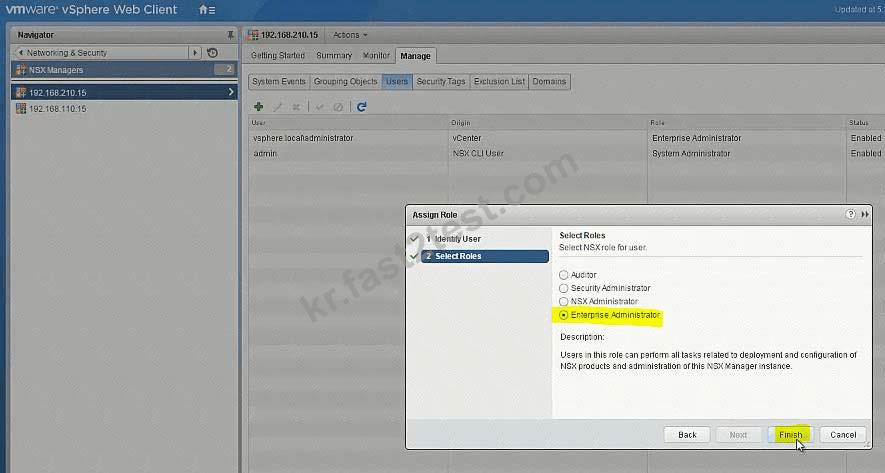Select the Enterprise Administrator role

tap(563, 315)
